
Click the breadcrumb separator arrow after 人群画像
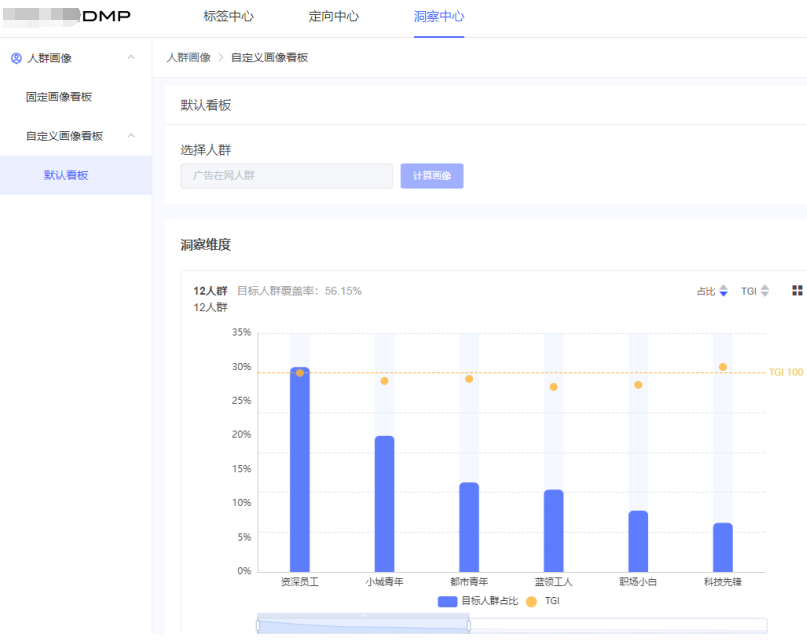tap(221, 58)
